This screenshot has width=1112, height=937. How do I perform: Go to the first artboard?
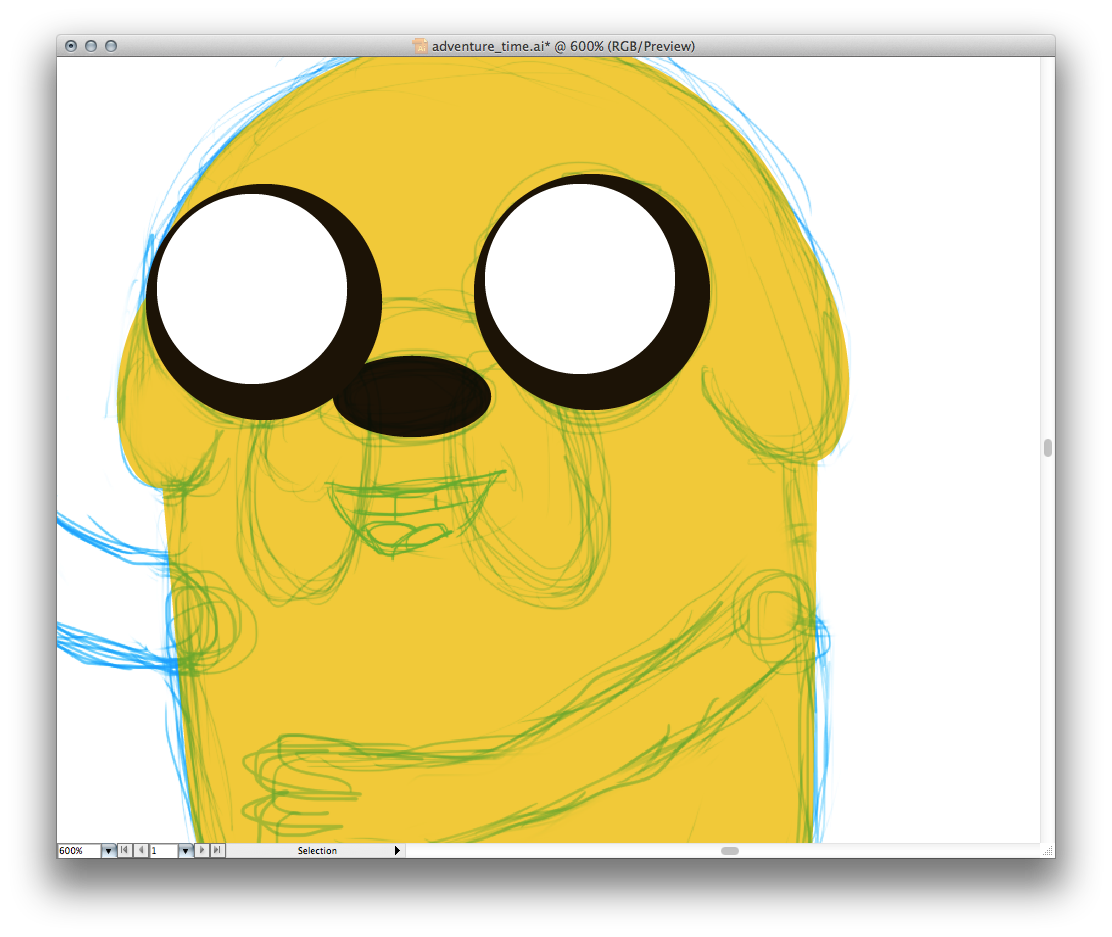click(124, 851)
